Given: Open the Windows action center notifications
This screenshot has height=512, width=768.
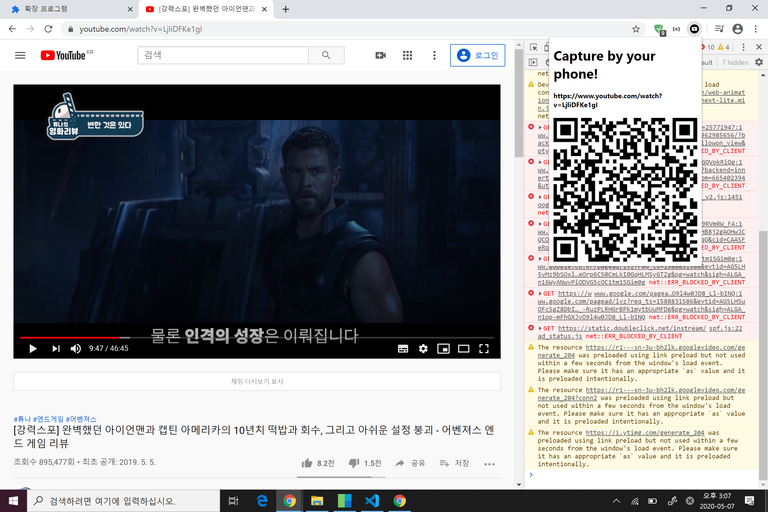Looking at the screenshot, I should (749, 501).
